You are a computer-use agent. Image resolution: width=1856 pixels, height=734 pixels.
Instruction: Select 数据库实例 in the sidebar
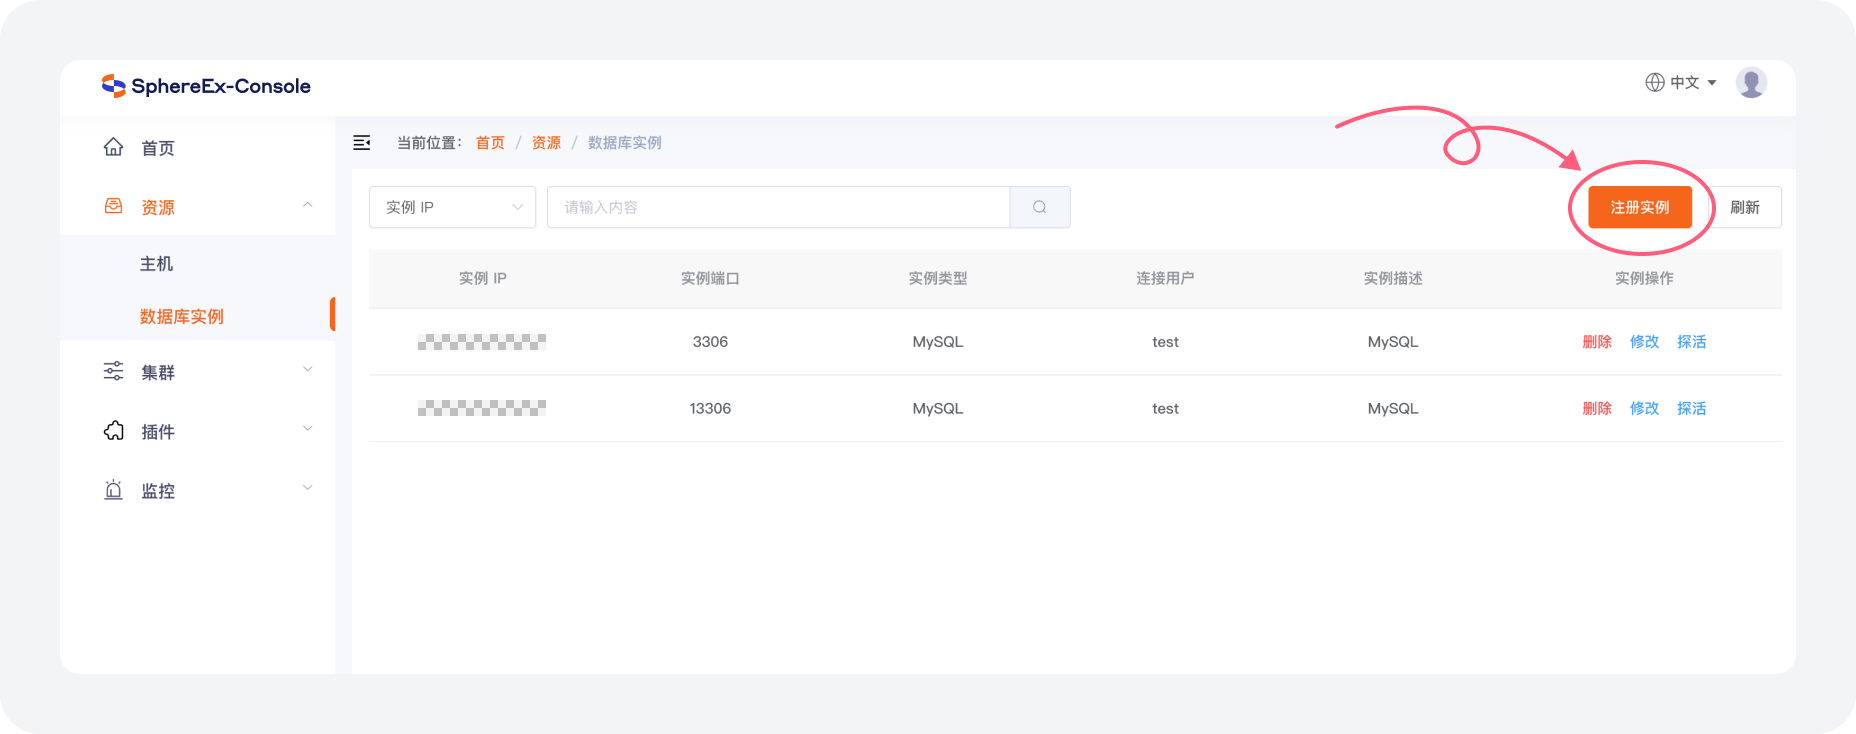tap(182, 317)
